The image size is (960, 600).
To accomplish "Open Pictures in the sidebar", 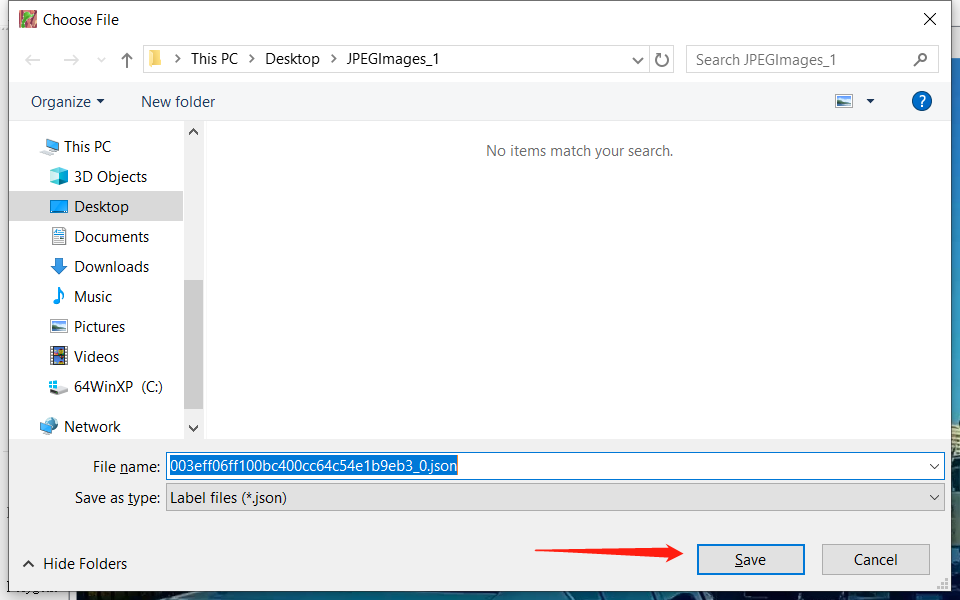I will tap(99, 326).
